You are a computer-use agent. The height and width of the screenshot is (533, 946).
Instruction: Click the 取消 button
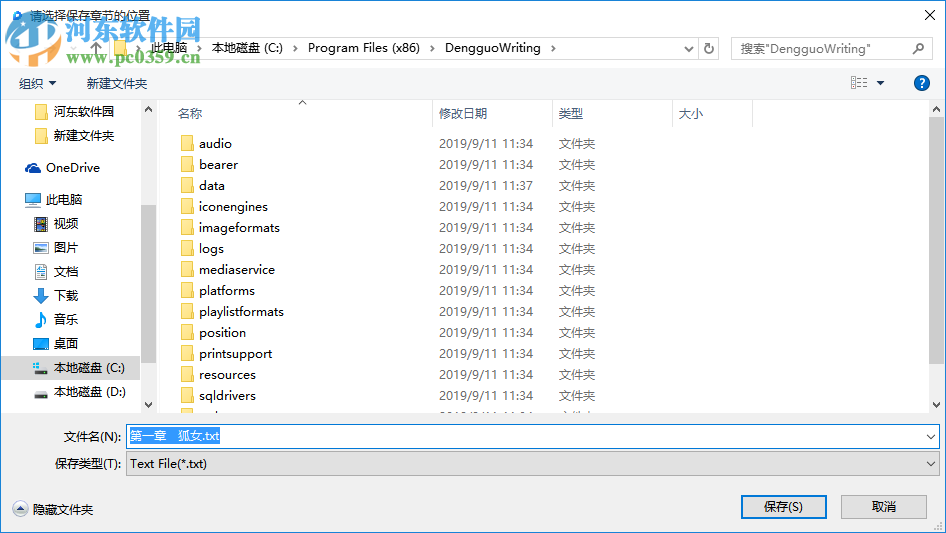point(884,506)
